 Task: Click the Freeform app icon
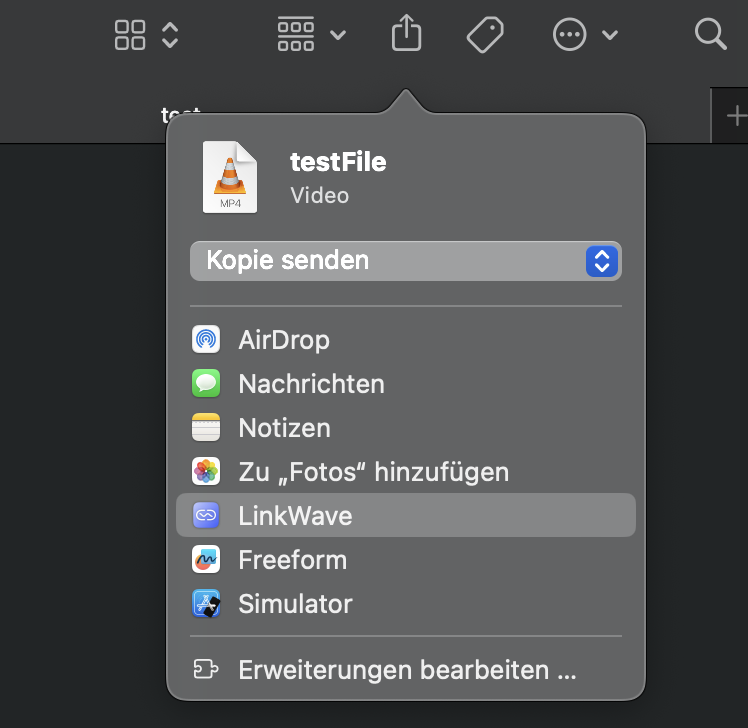coord(206,560)
